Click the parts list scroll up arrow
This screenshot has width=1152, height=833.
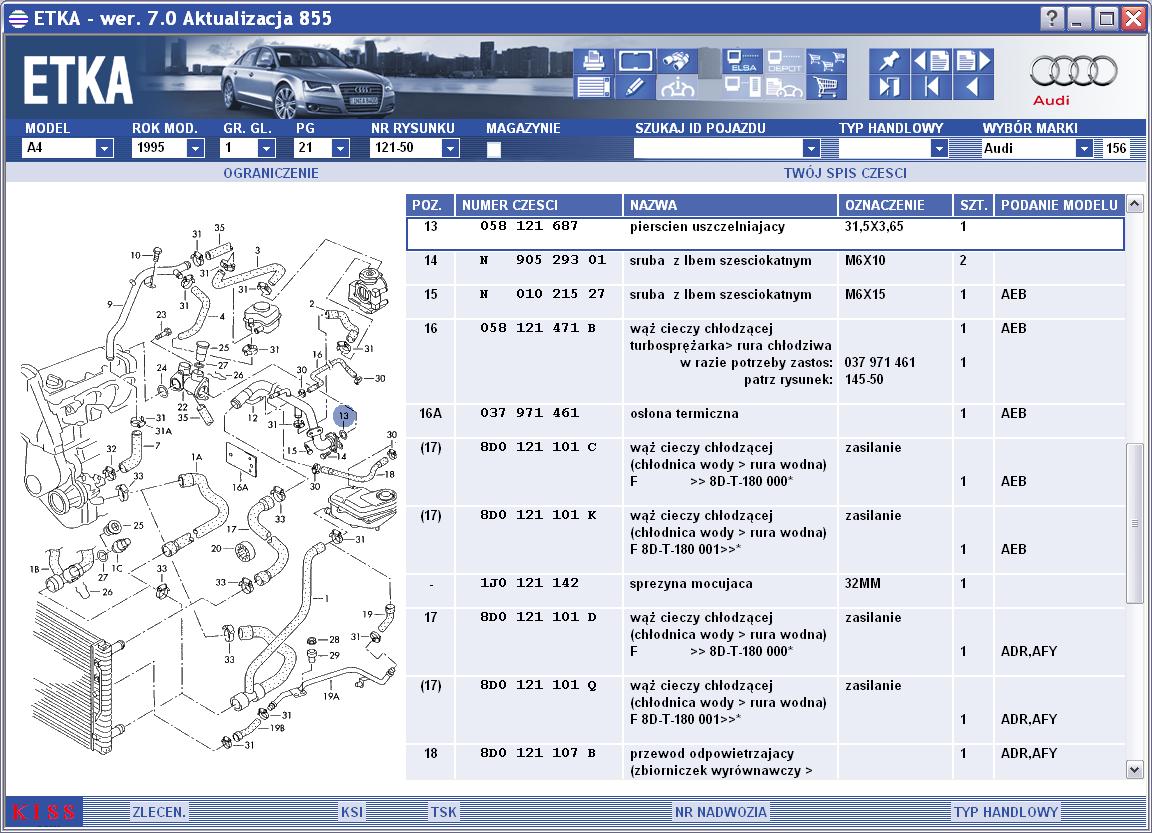click(1134, 203)
